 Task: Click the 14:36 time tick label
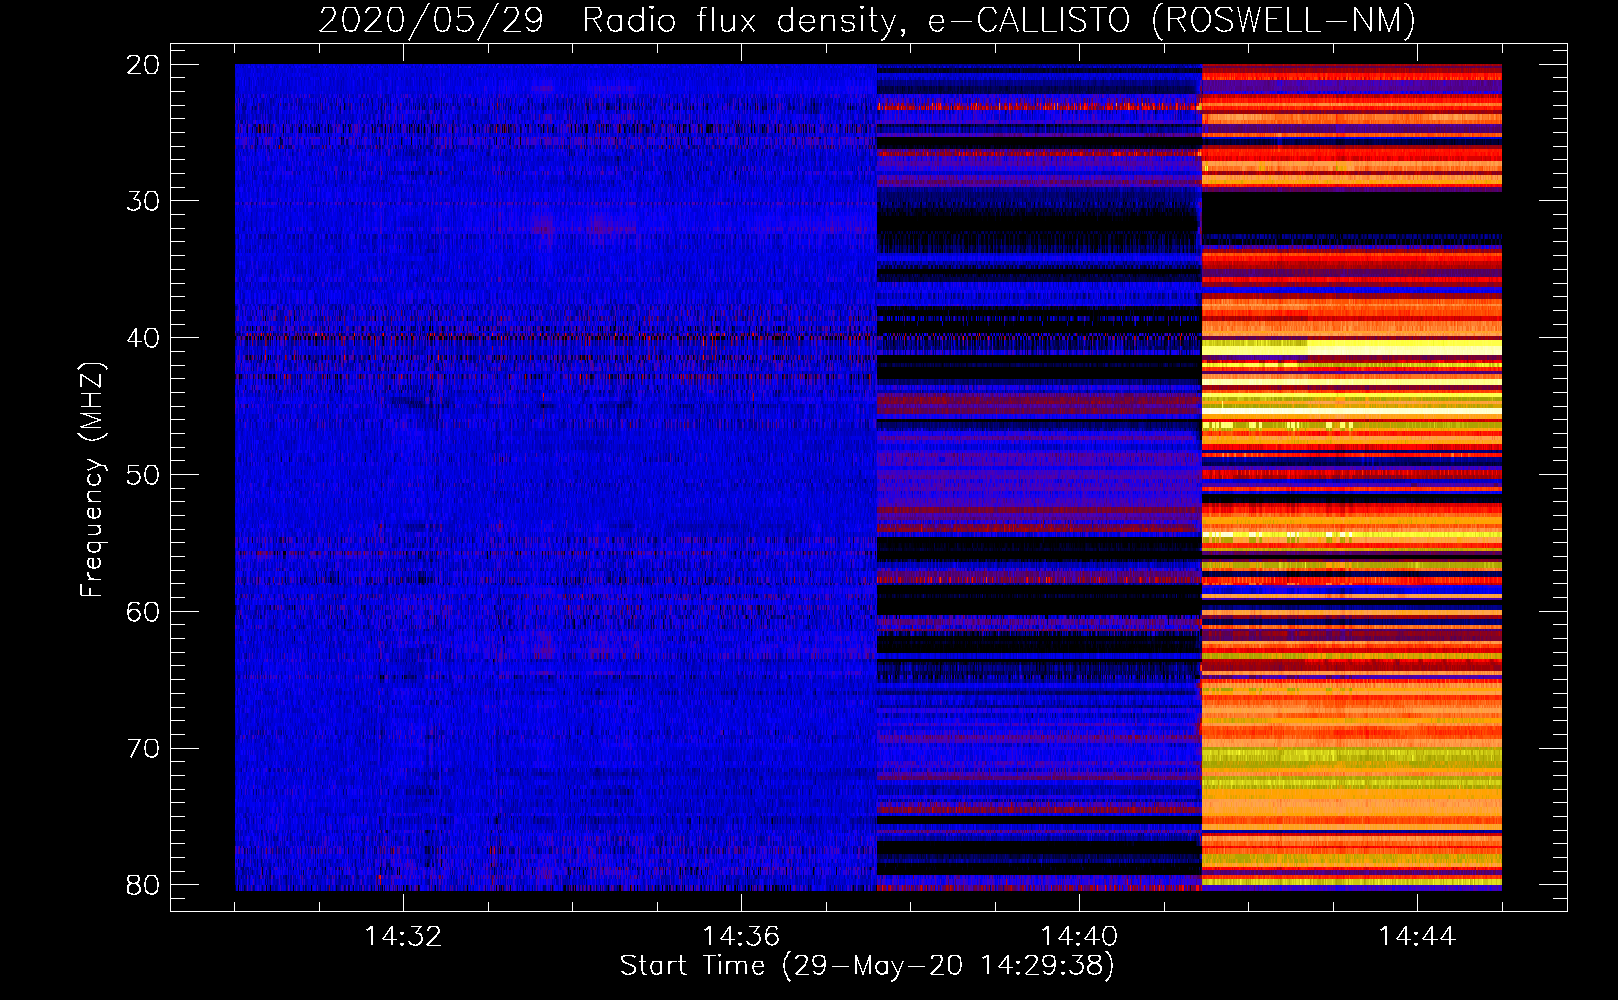(741, 937)
